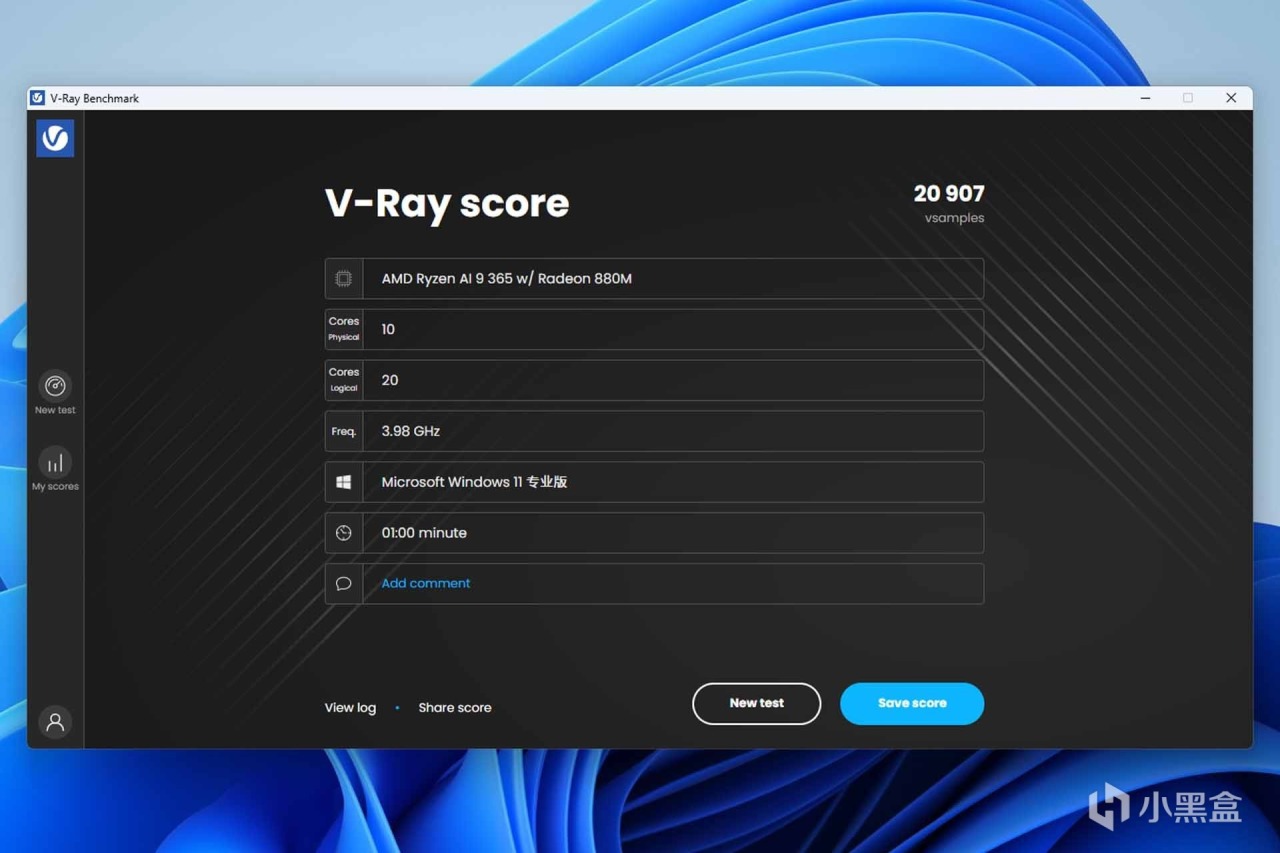1280x853 pixels.
Task: Click physical cores value 10
Action: point(388,329)
